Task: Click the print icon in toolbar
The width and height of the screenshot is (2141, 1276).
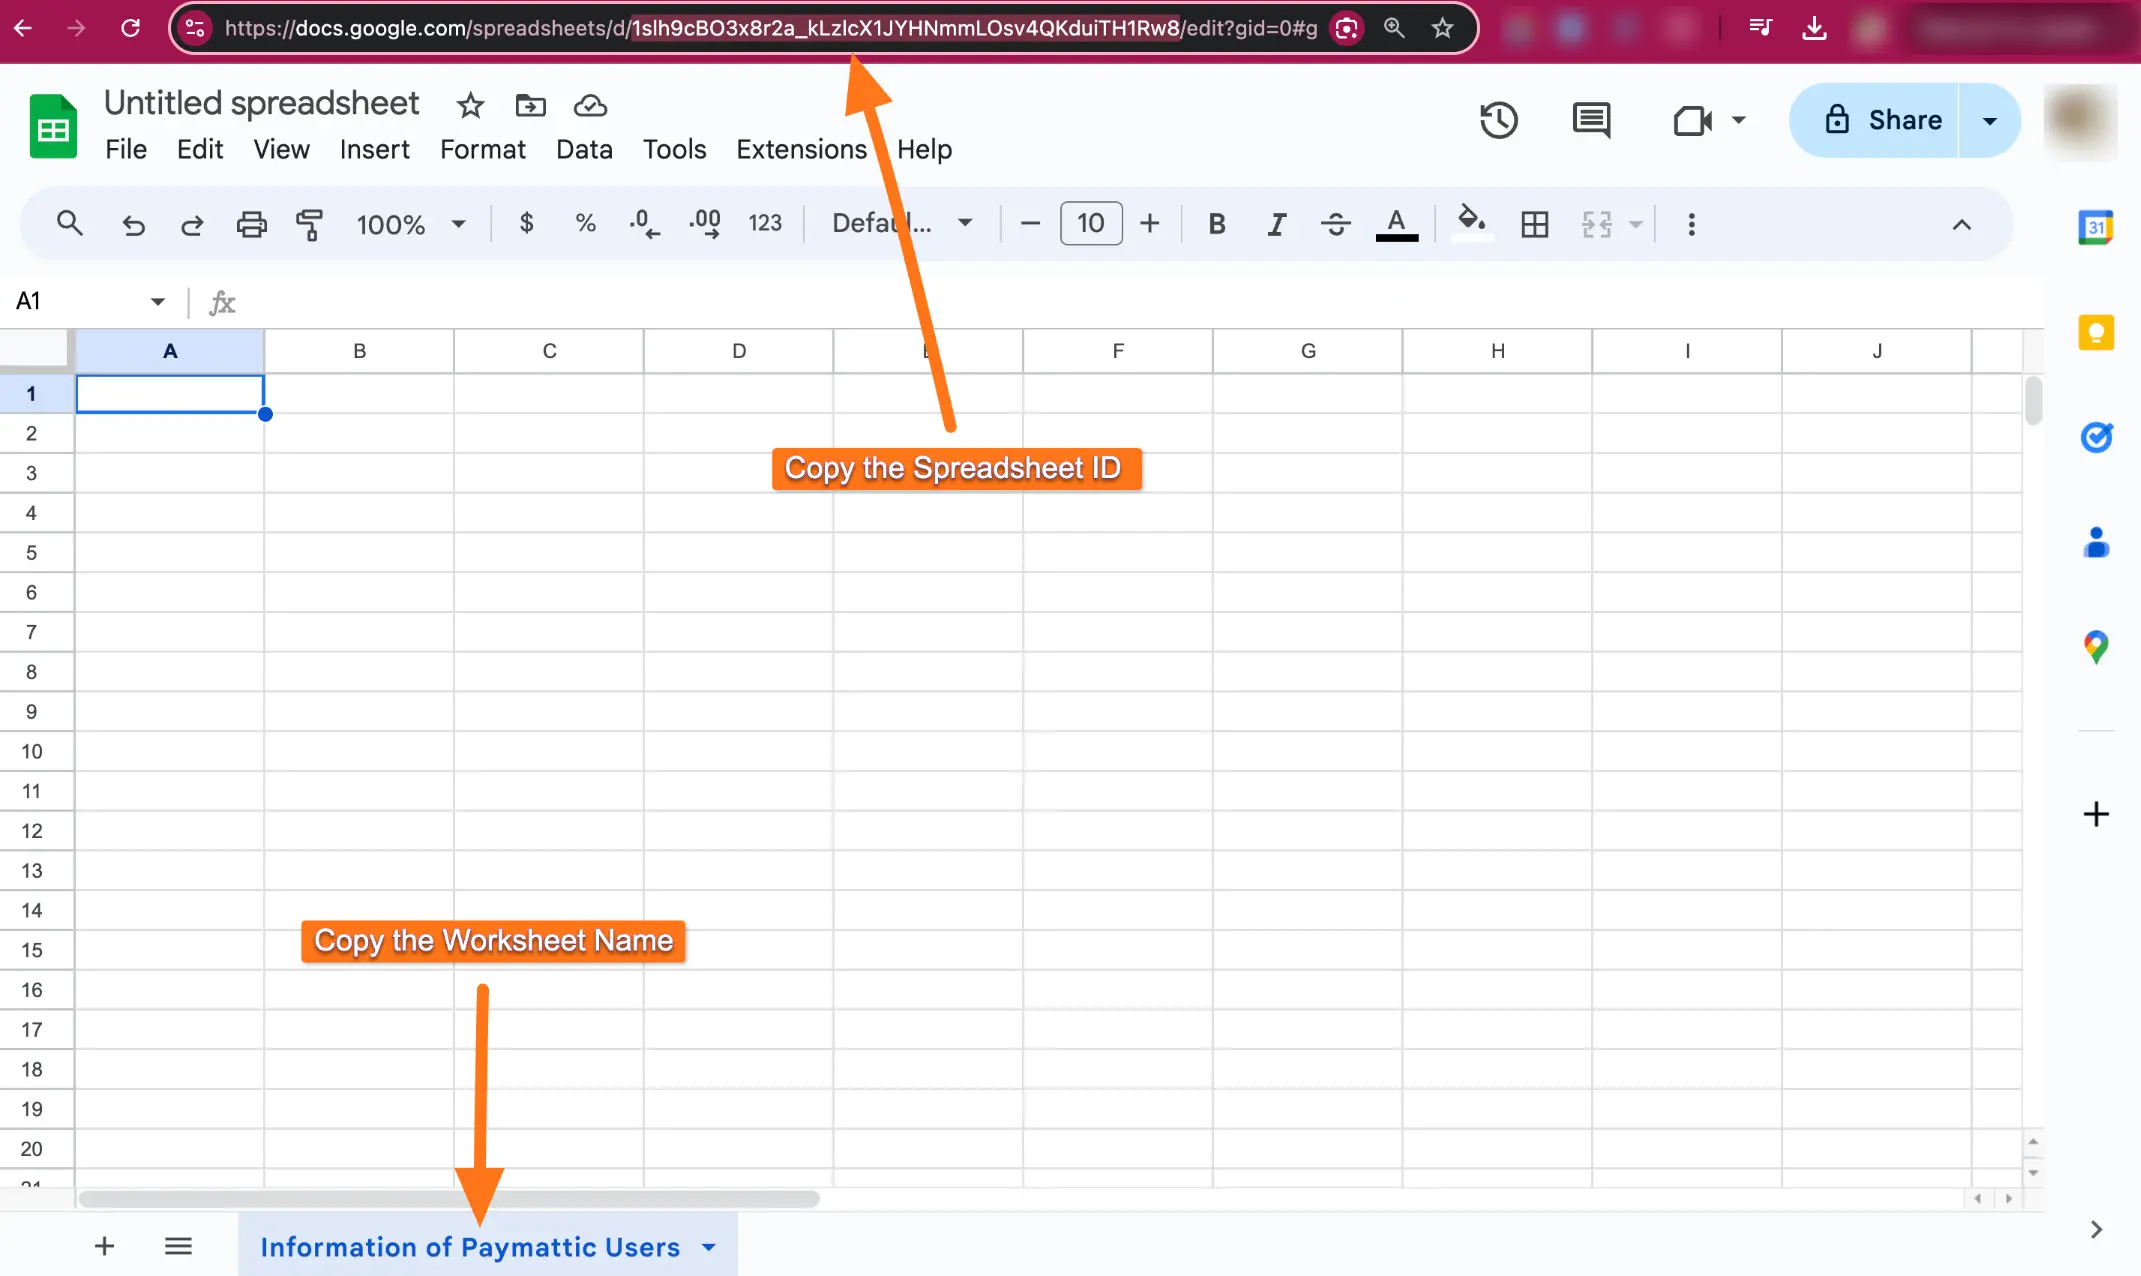Action: click(251, 224)
